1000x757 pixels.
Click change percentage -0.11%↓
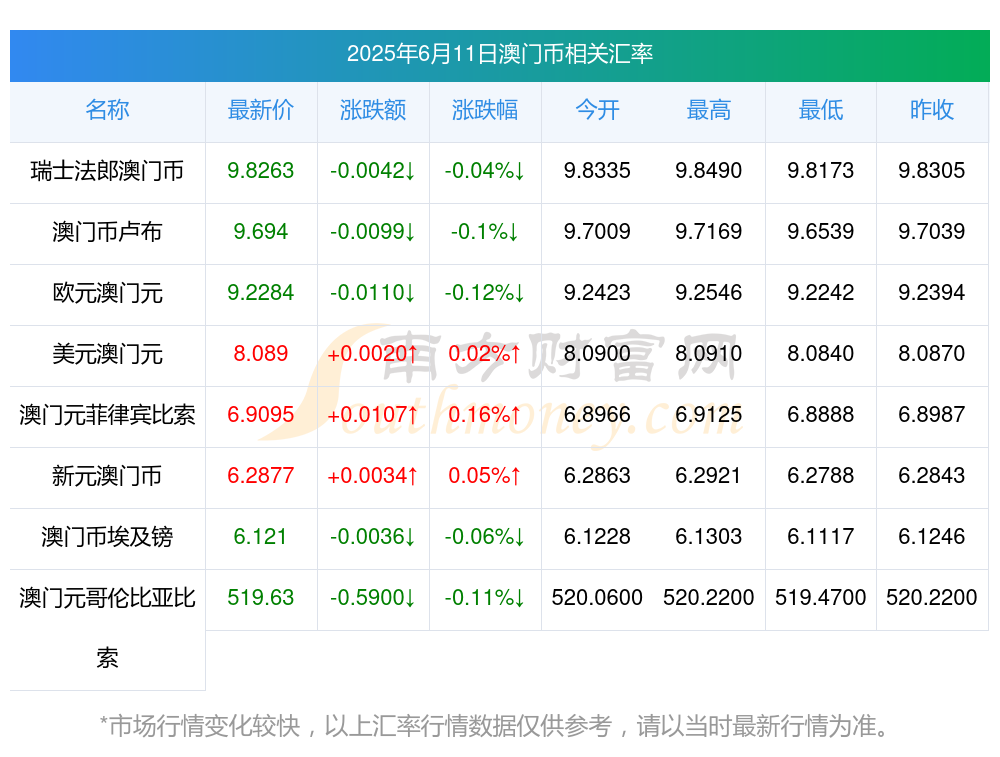click(485, 598)
